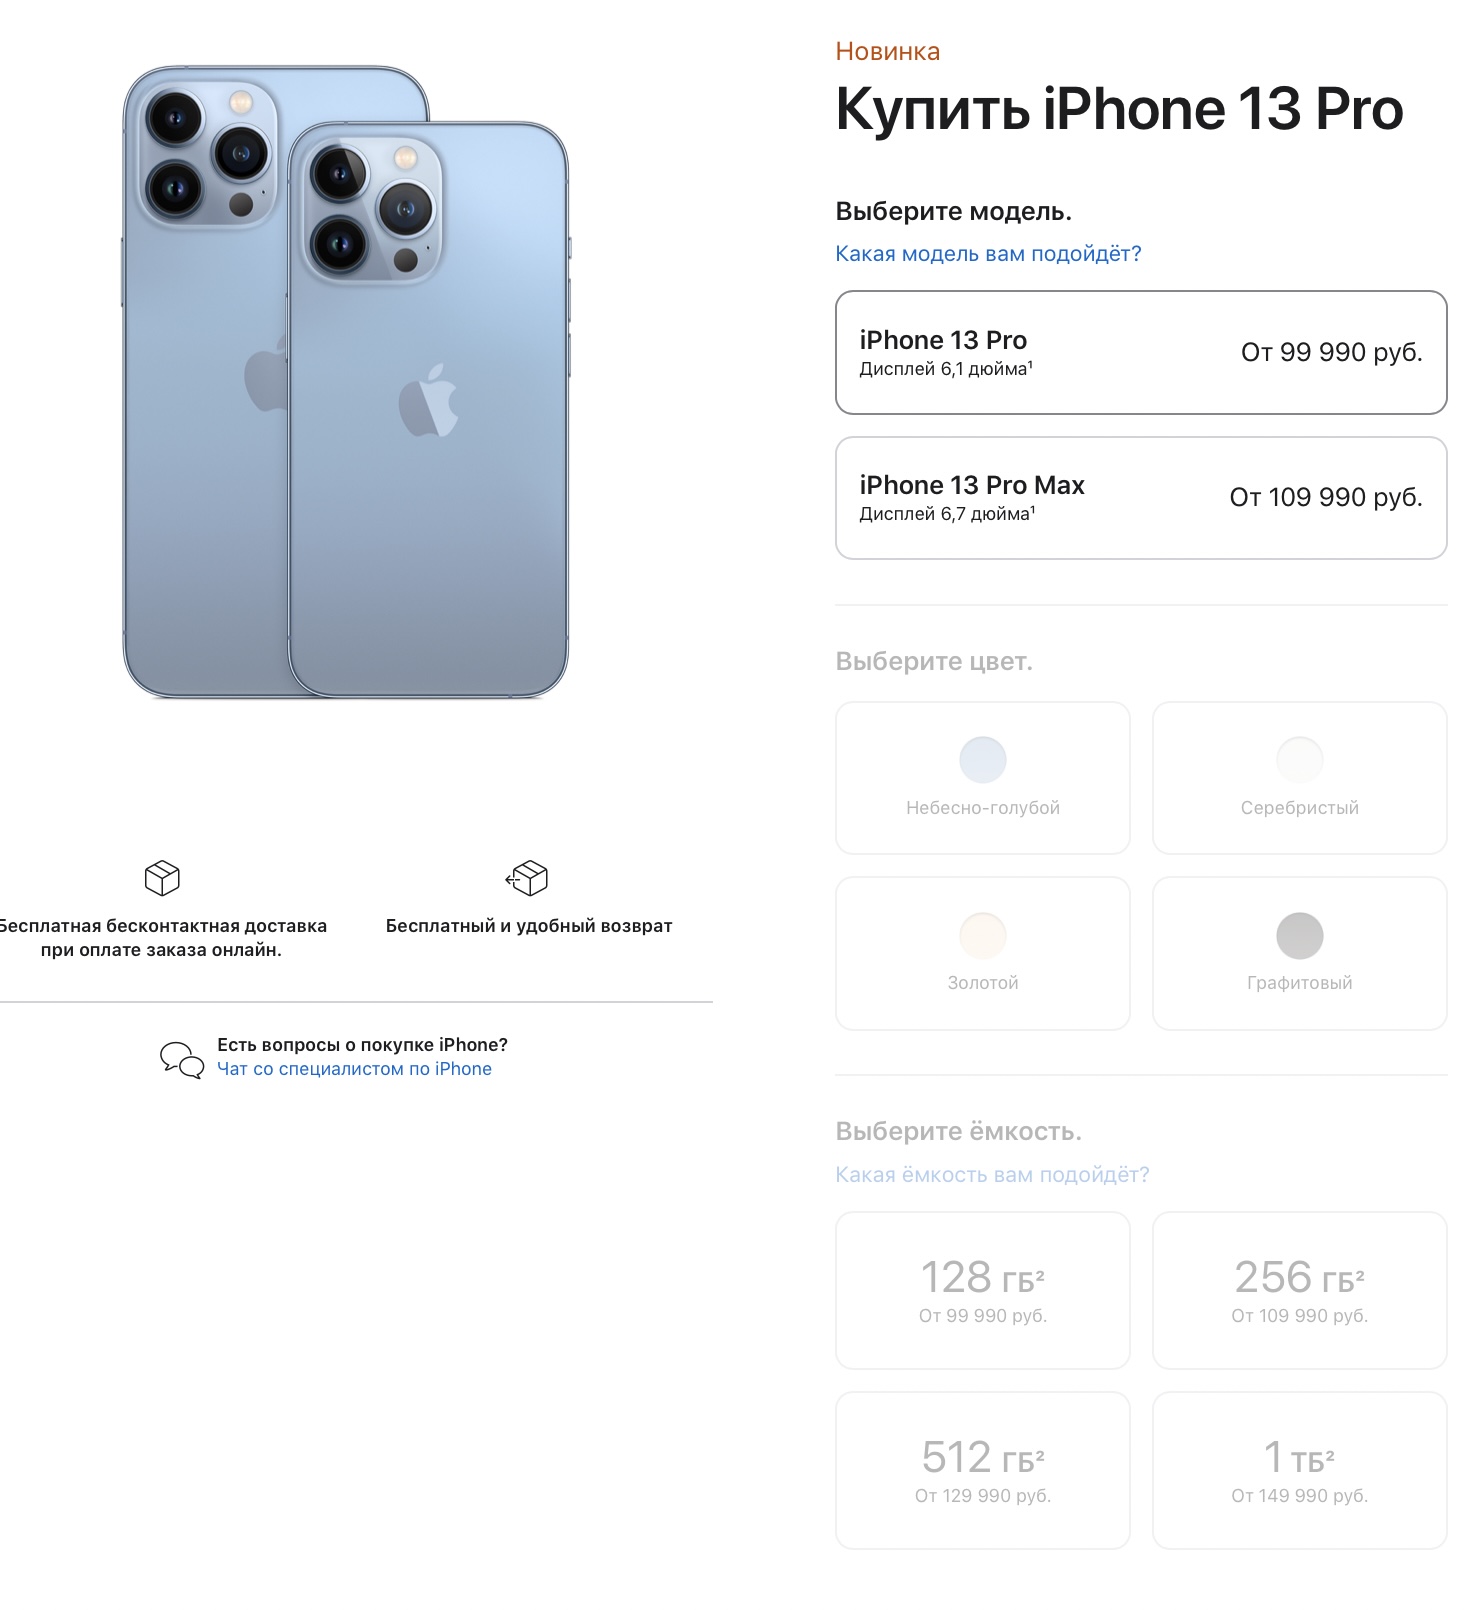
Task: Click the larger iPhone behind on the left
Action: 205,380
